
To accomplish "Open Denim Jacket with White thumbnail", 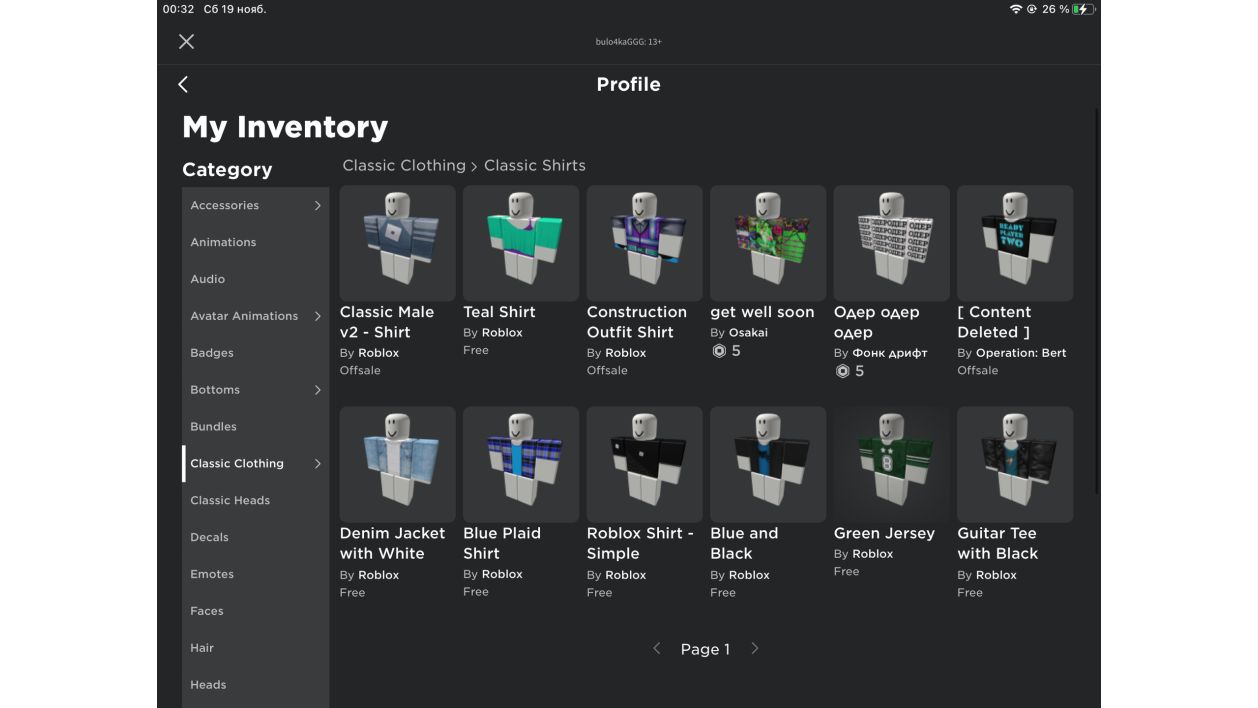I will tap(398, 464).
